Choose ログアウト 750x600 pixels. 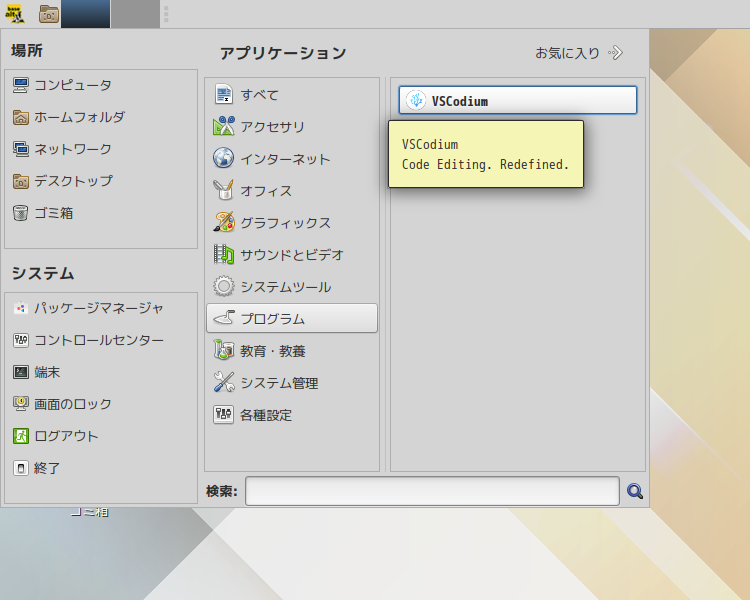point(101,436)
